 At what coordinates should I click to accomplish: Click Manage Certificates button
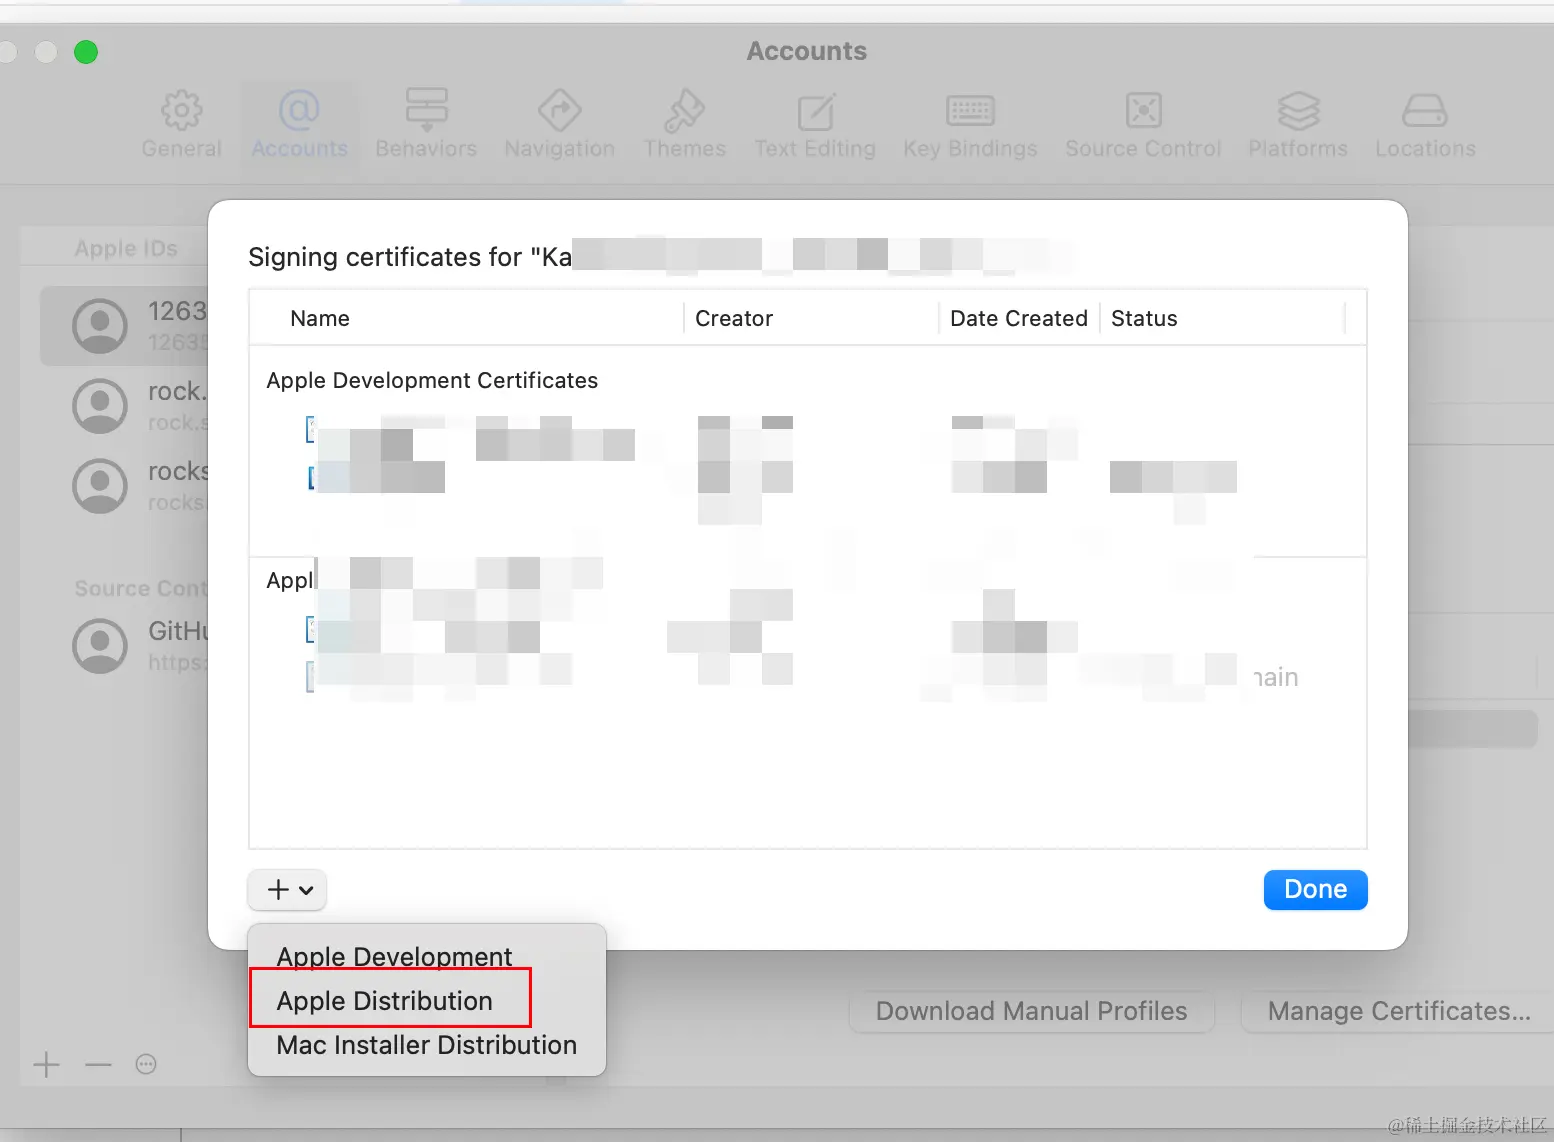(x=1399, y=1011)
